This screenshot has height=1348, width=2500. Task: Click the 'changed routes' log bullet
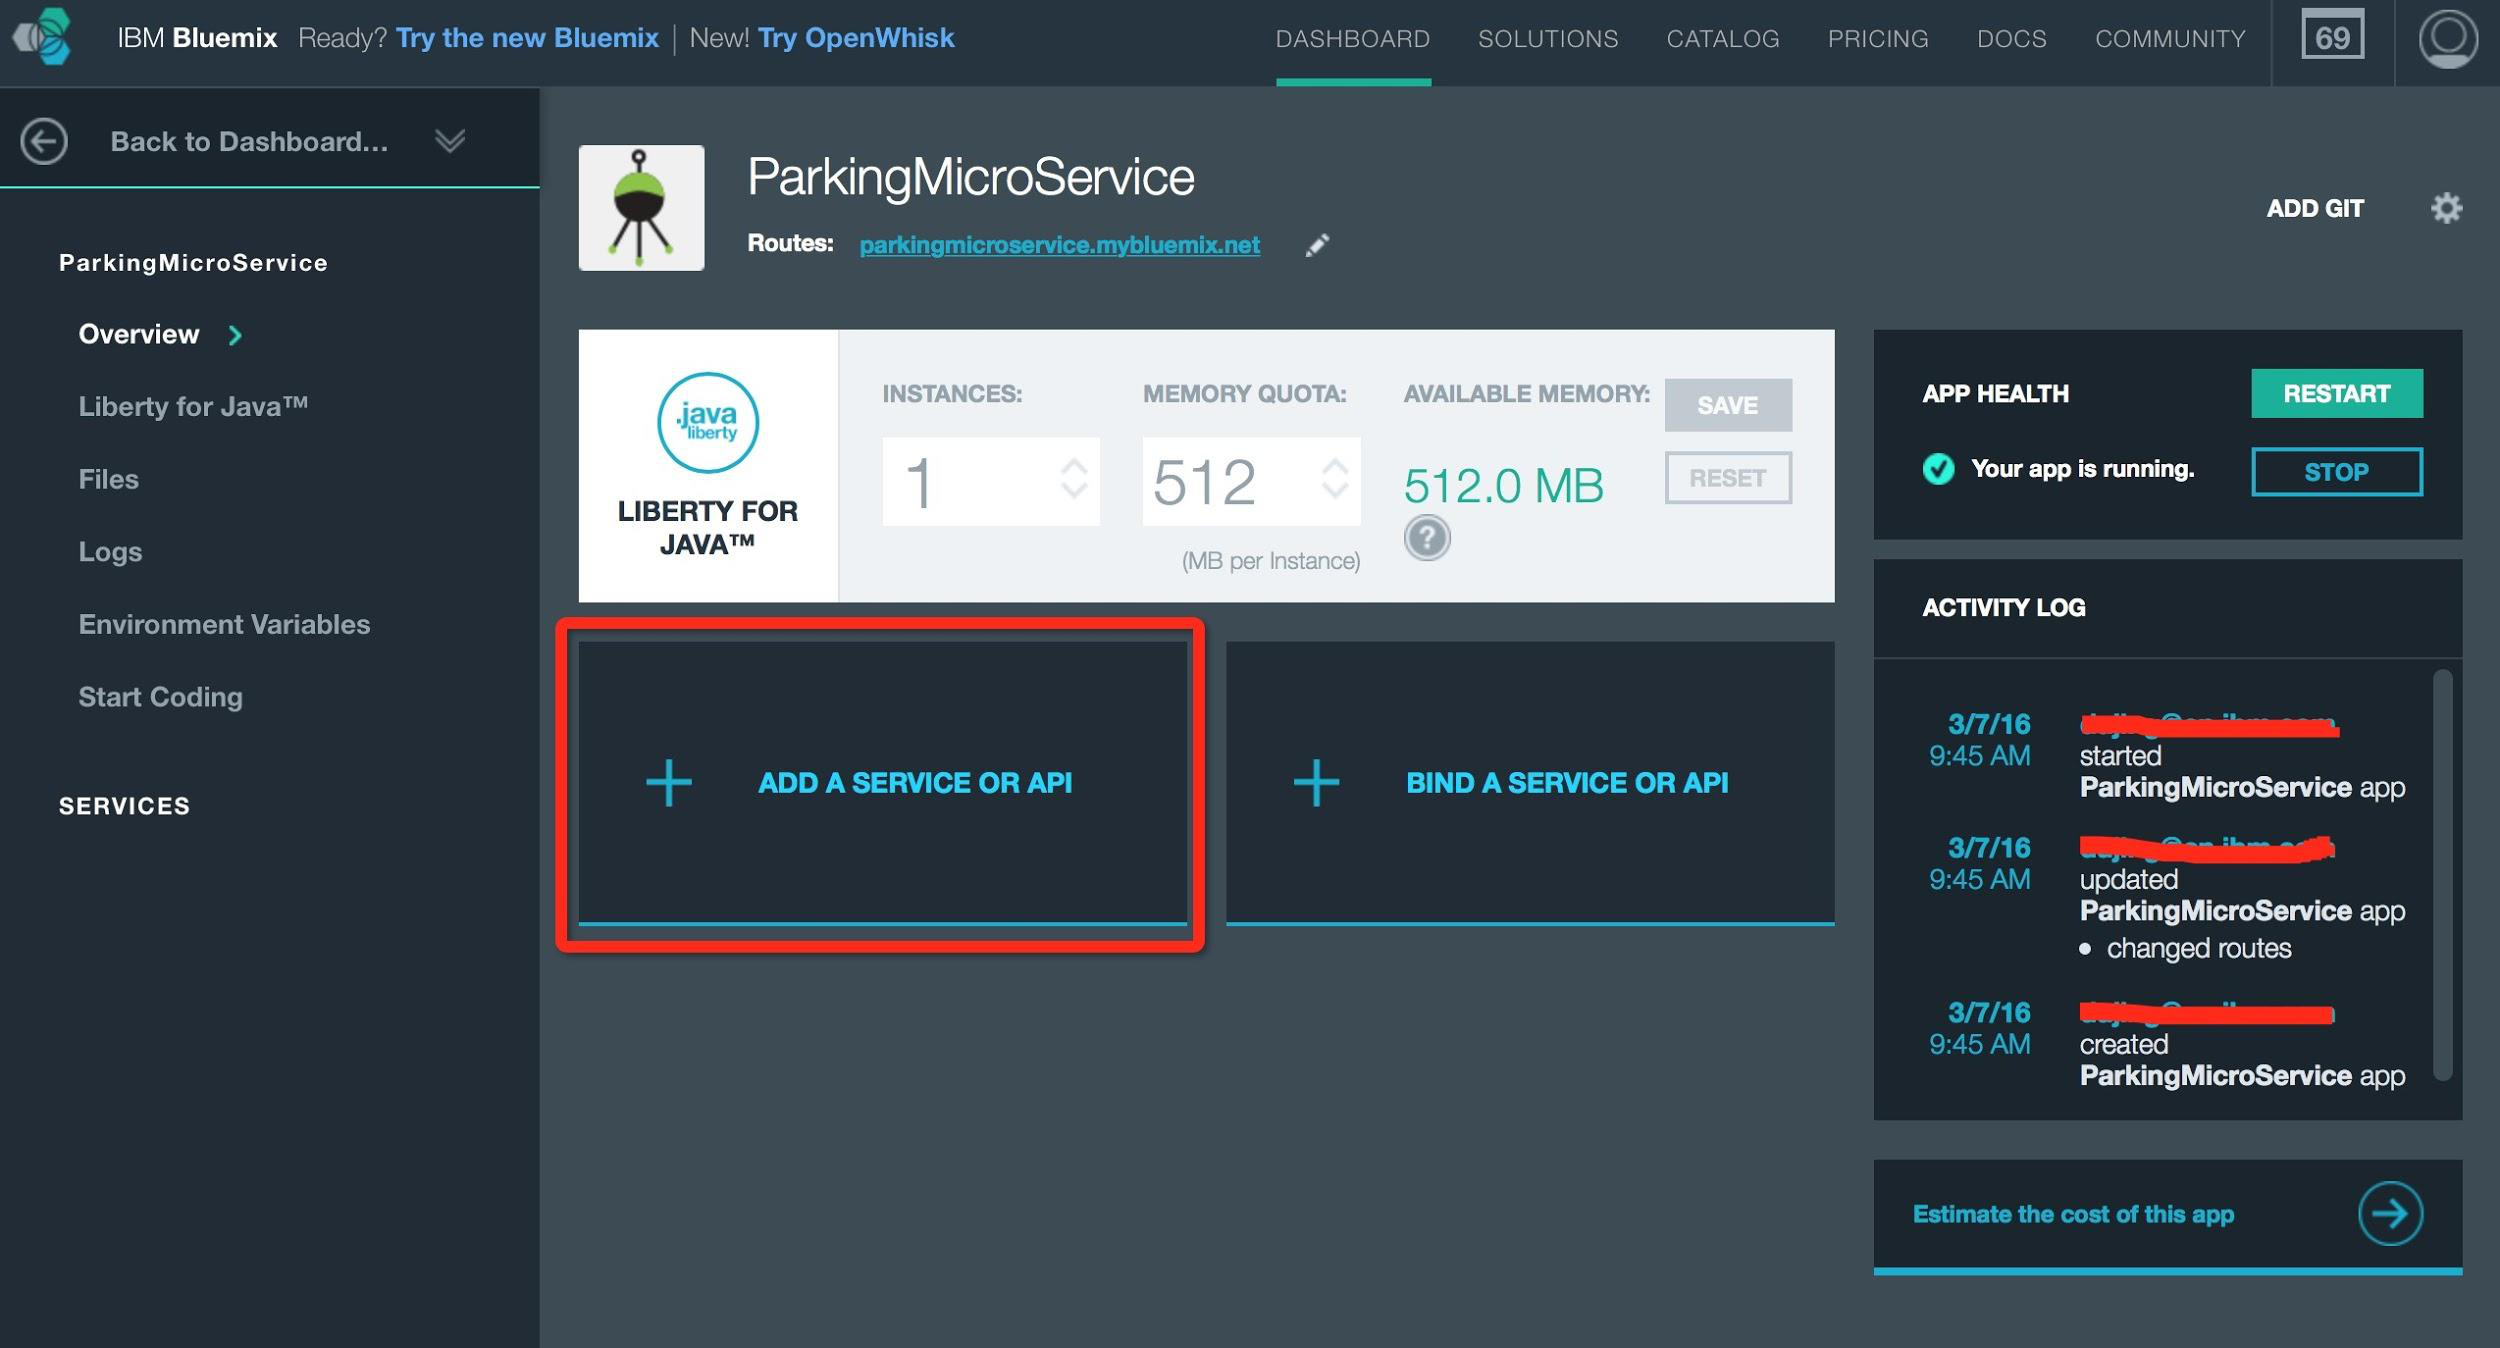[2186, 948]
